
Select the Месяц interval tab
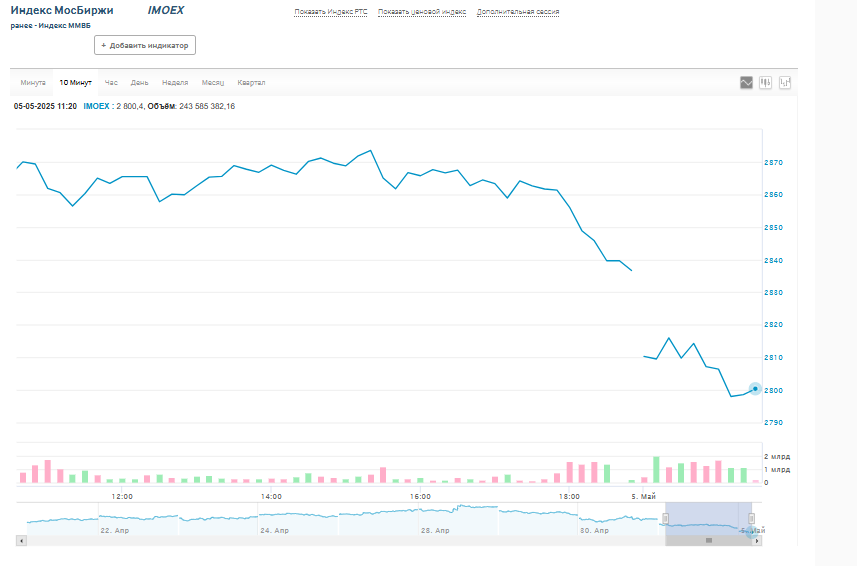[213, 82]
